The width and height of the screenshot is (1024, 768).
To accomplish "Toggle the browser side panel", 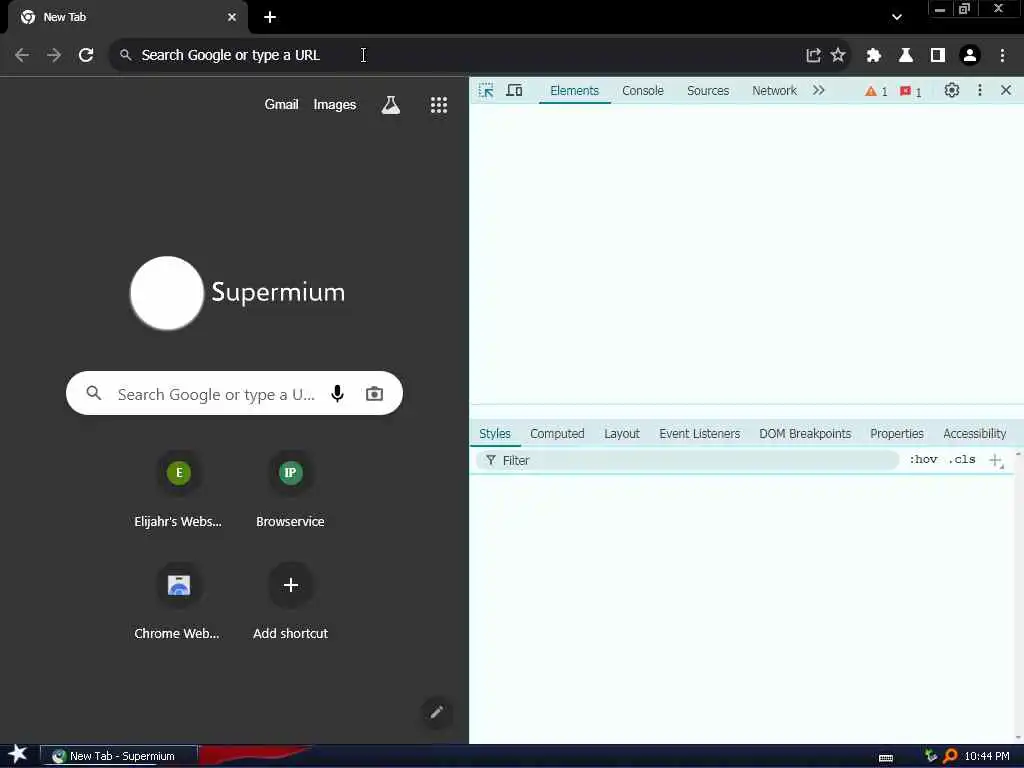I will click(x=938, y=56).
